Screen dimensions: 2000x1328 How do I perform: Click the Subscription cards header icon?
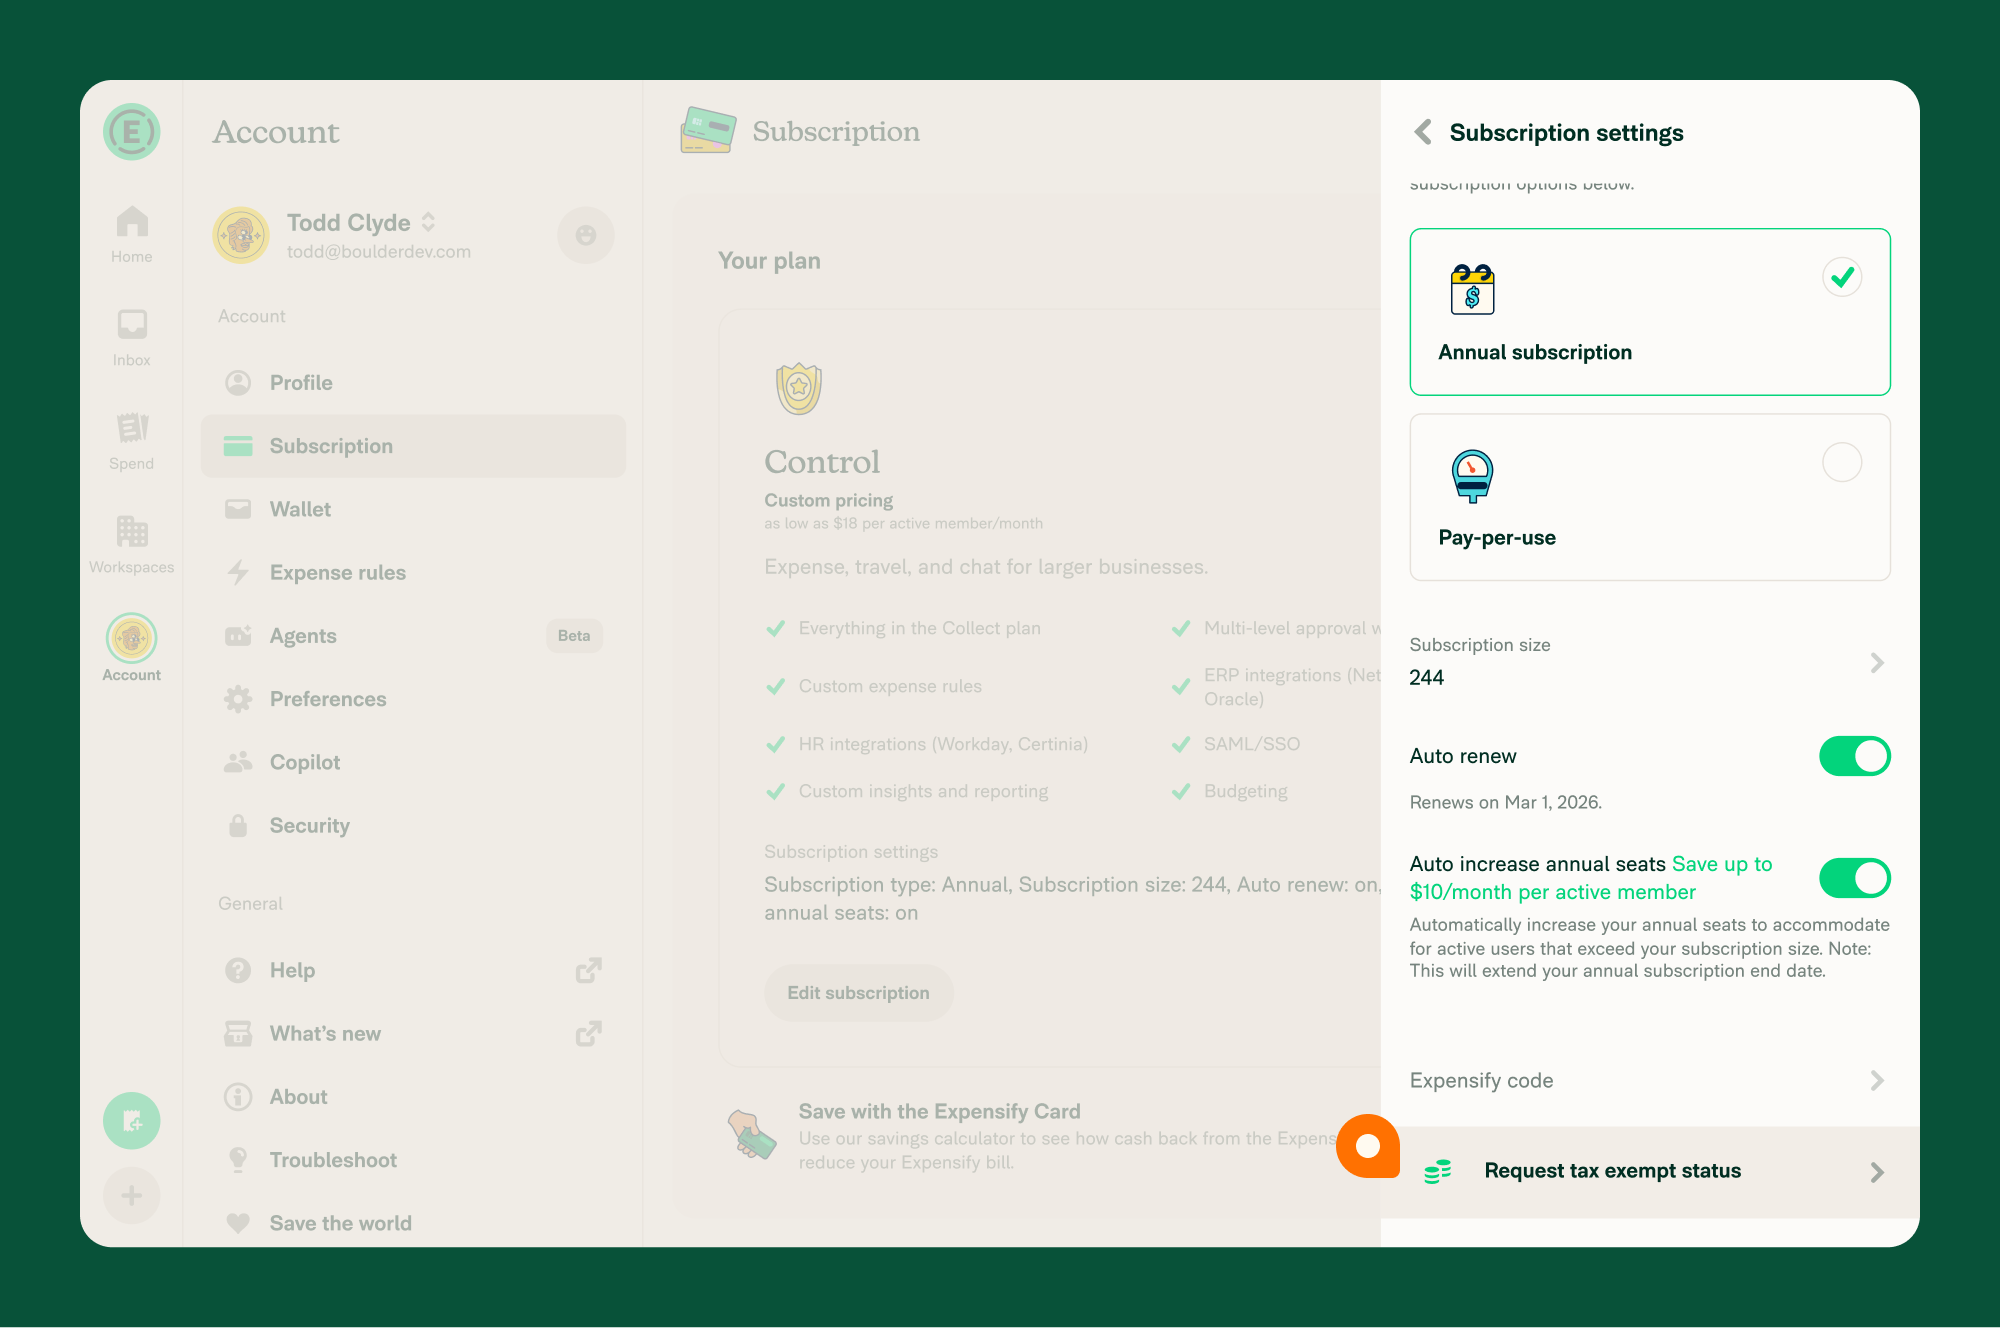[x=708, y=131]
